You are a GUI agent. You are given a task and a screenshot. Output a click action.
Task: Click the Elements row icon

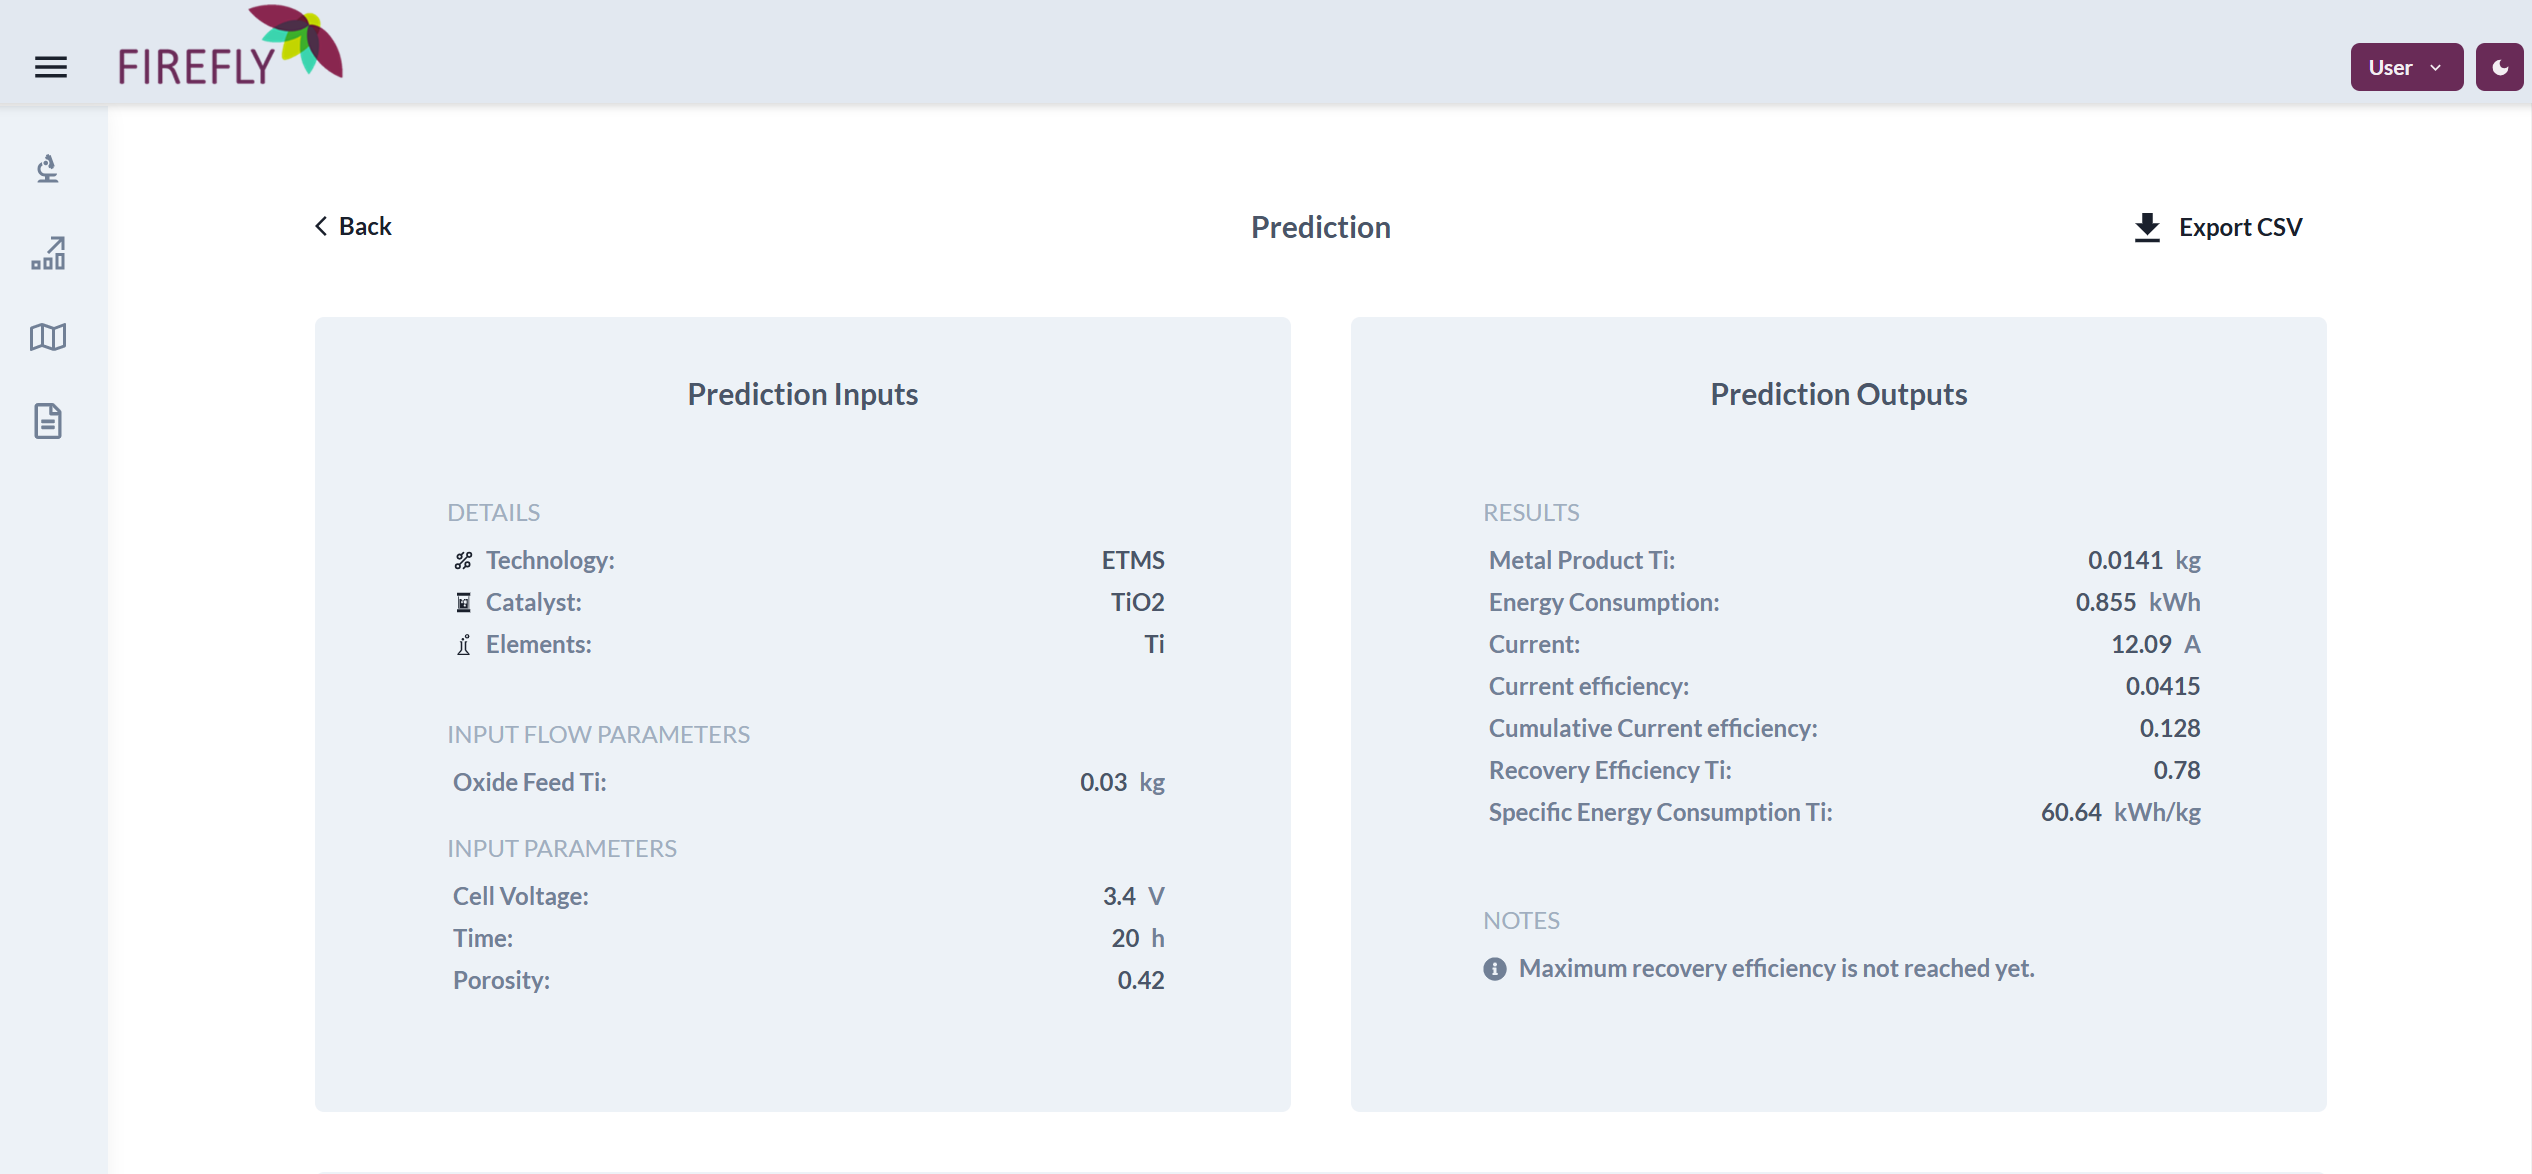click(463, 645)
